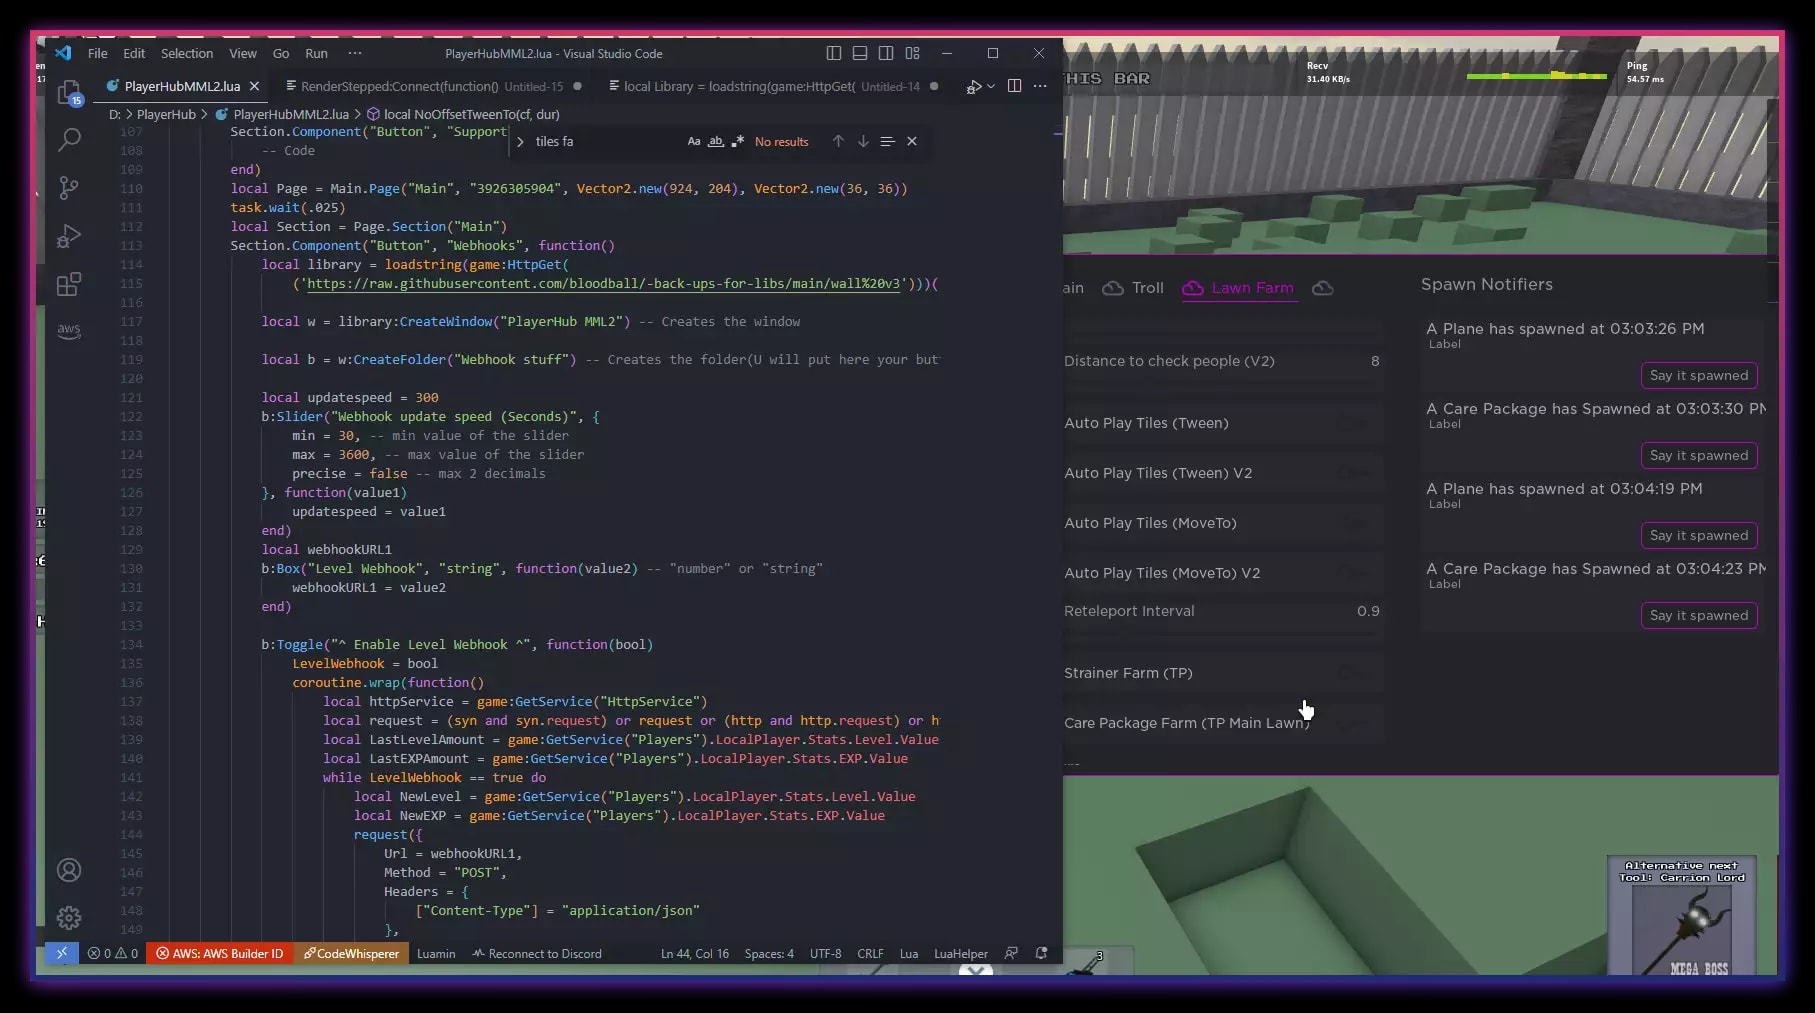Open the Edit menu
This screenshot has height=1013, width=1815.
pyautogui.click(x=134, y=53)
